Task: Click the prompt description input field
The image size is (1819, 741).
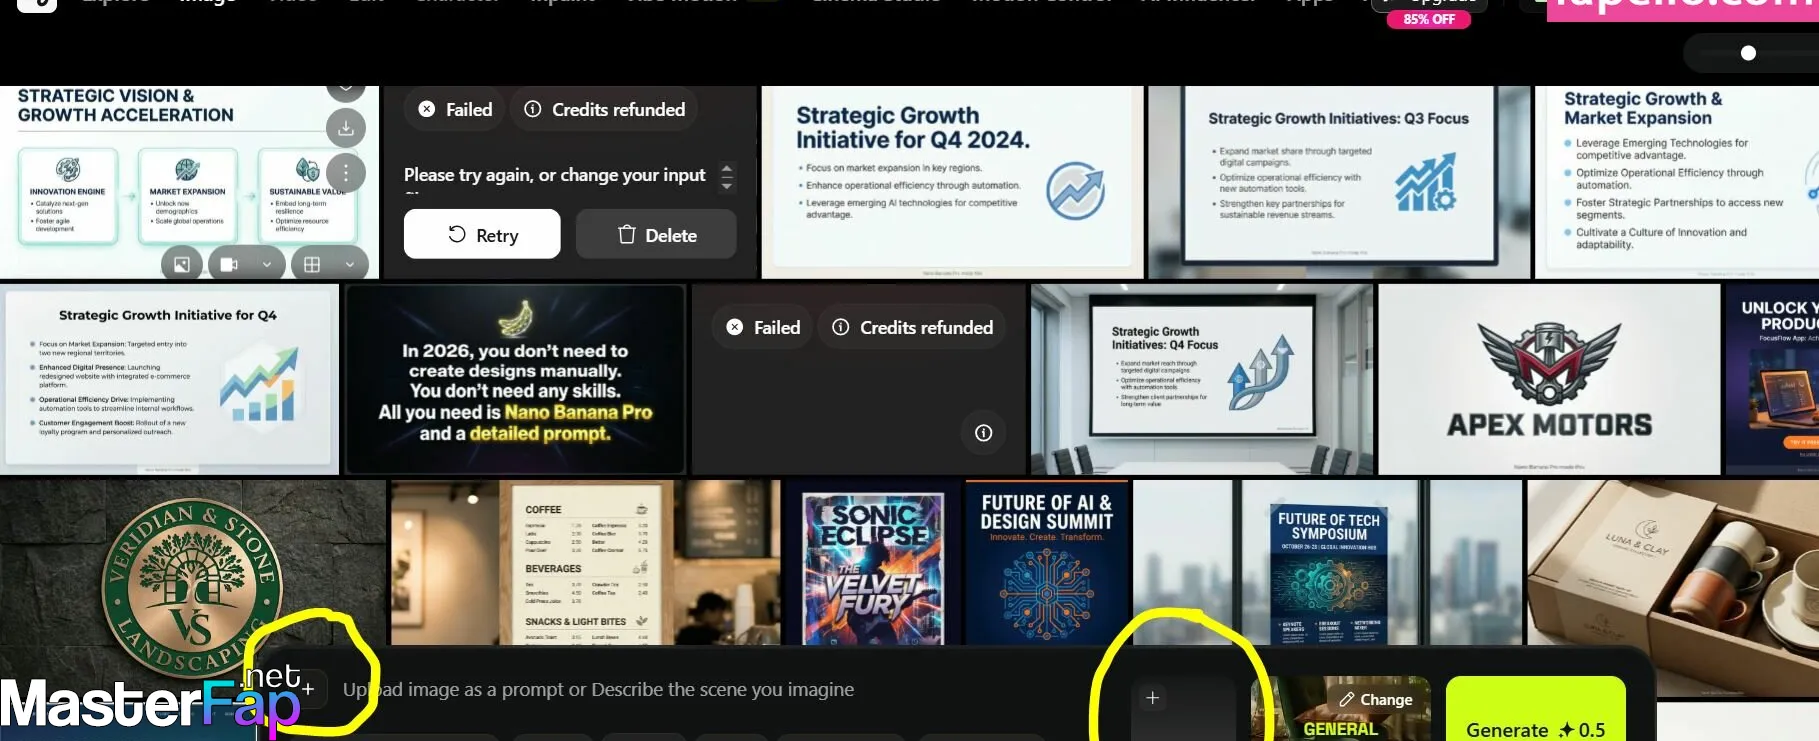Action: (700, 689)
